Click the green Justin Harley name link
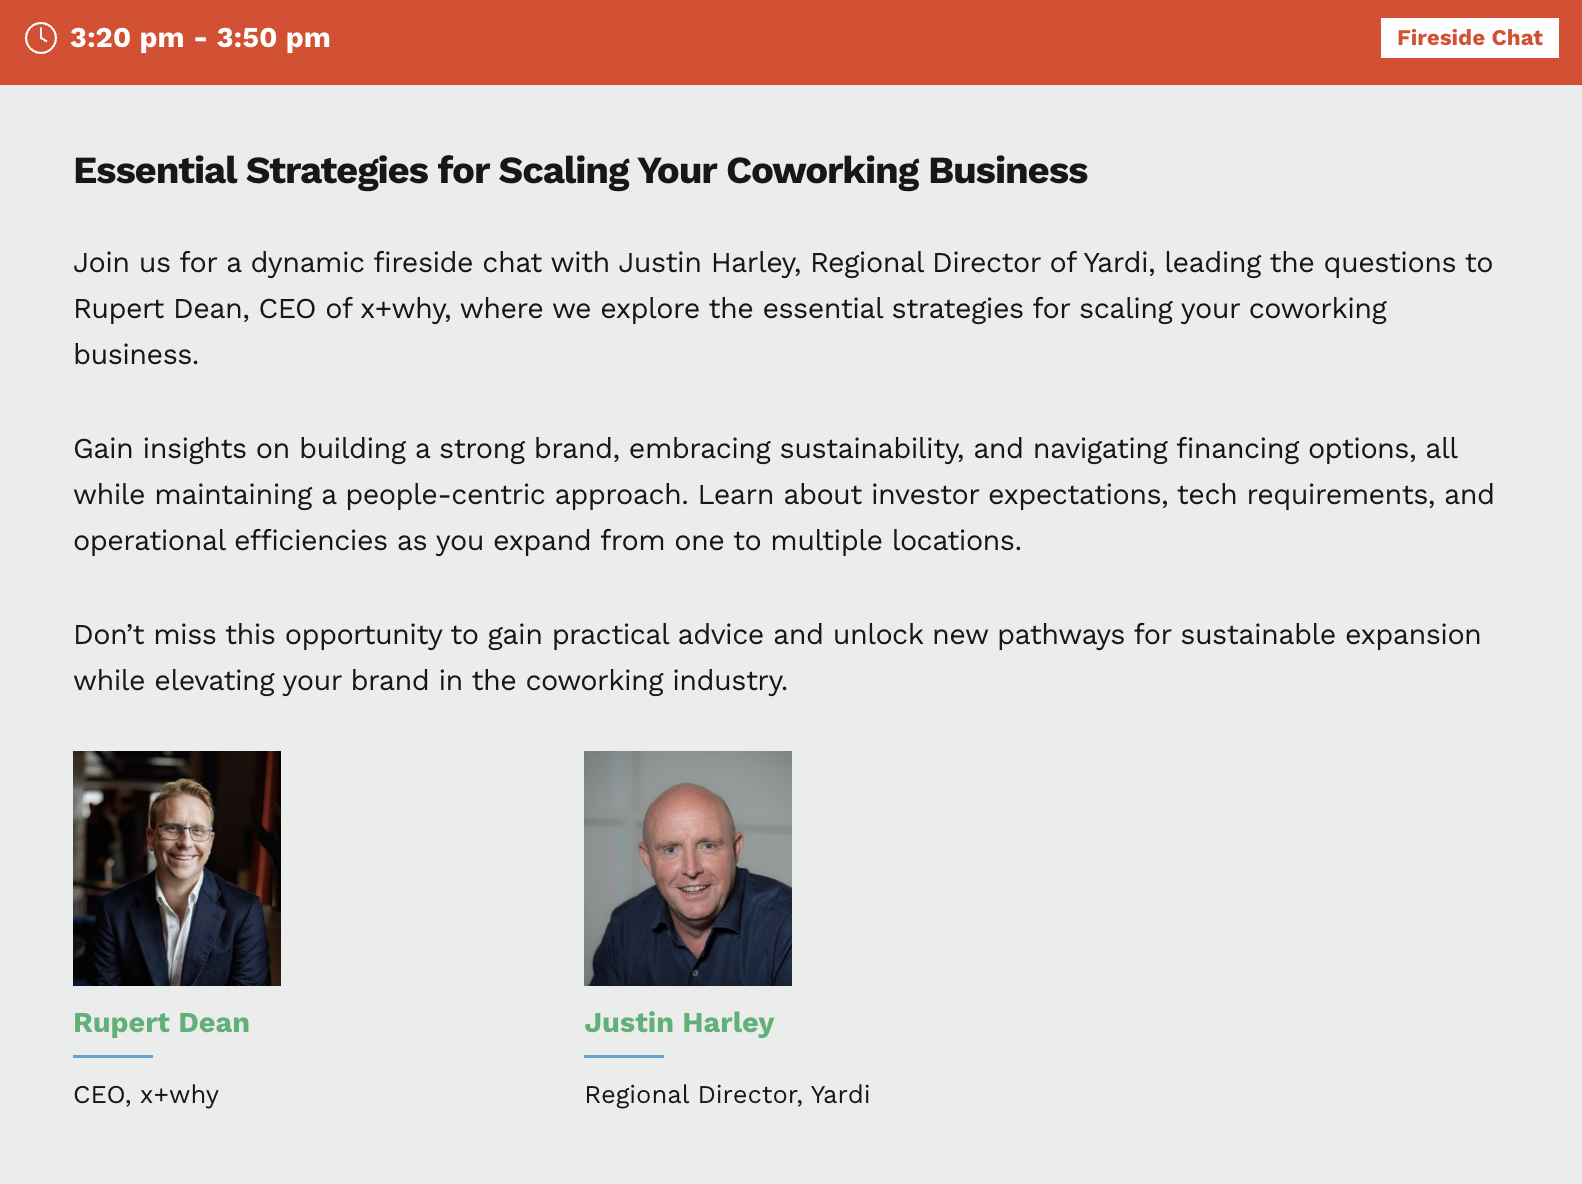Image resolution: width=1582 pixels, height=1184 pixels. [679, 1023]
